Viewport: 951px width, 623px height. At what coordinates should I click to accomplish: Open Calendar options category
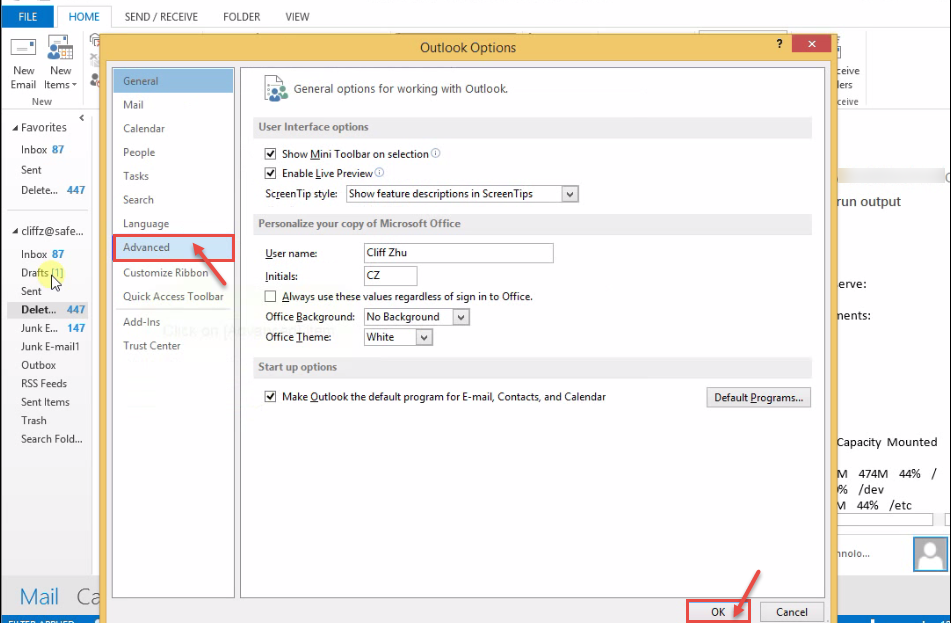tap(173, 129)
